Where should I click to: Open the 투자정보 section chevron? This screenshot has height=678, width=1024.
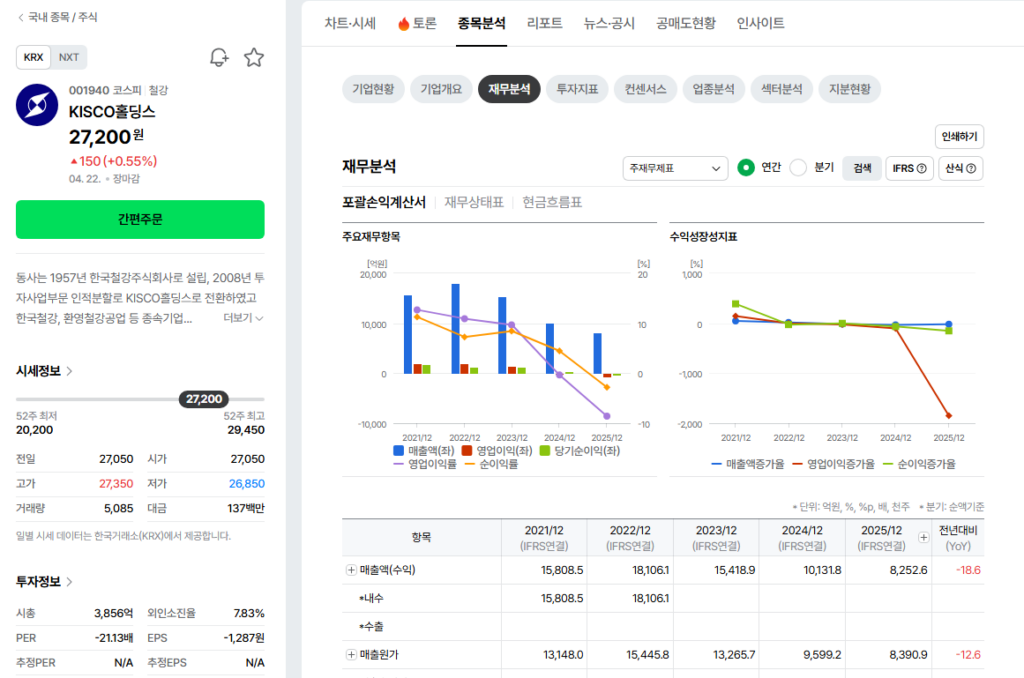69,581
